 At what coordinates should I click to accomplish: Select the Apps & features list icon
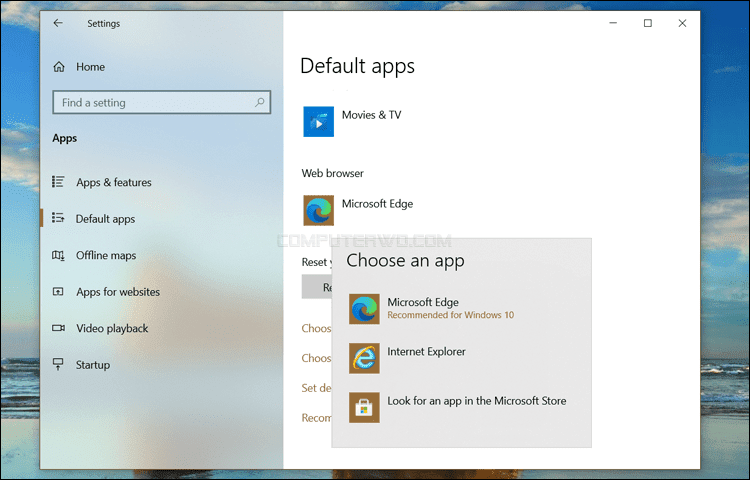pyautogui.click(x=58, y=182)
